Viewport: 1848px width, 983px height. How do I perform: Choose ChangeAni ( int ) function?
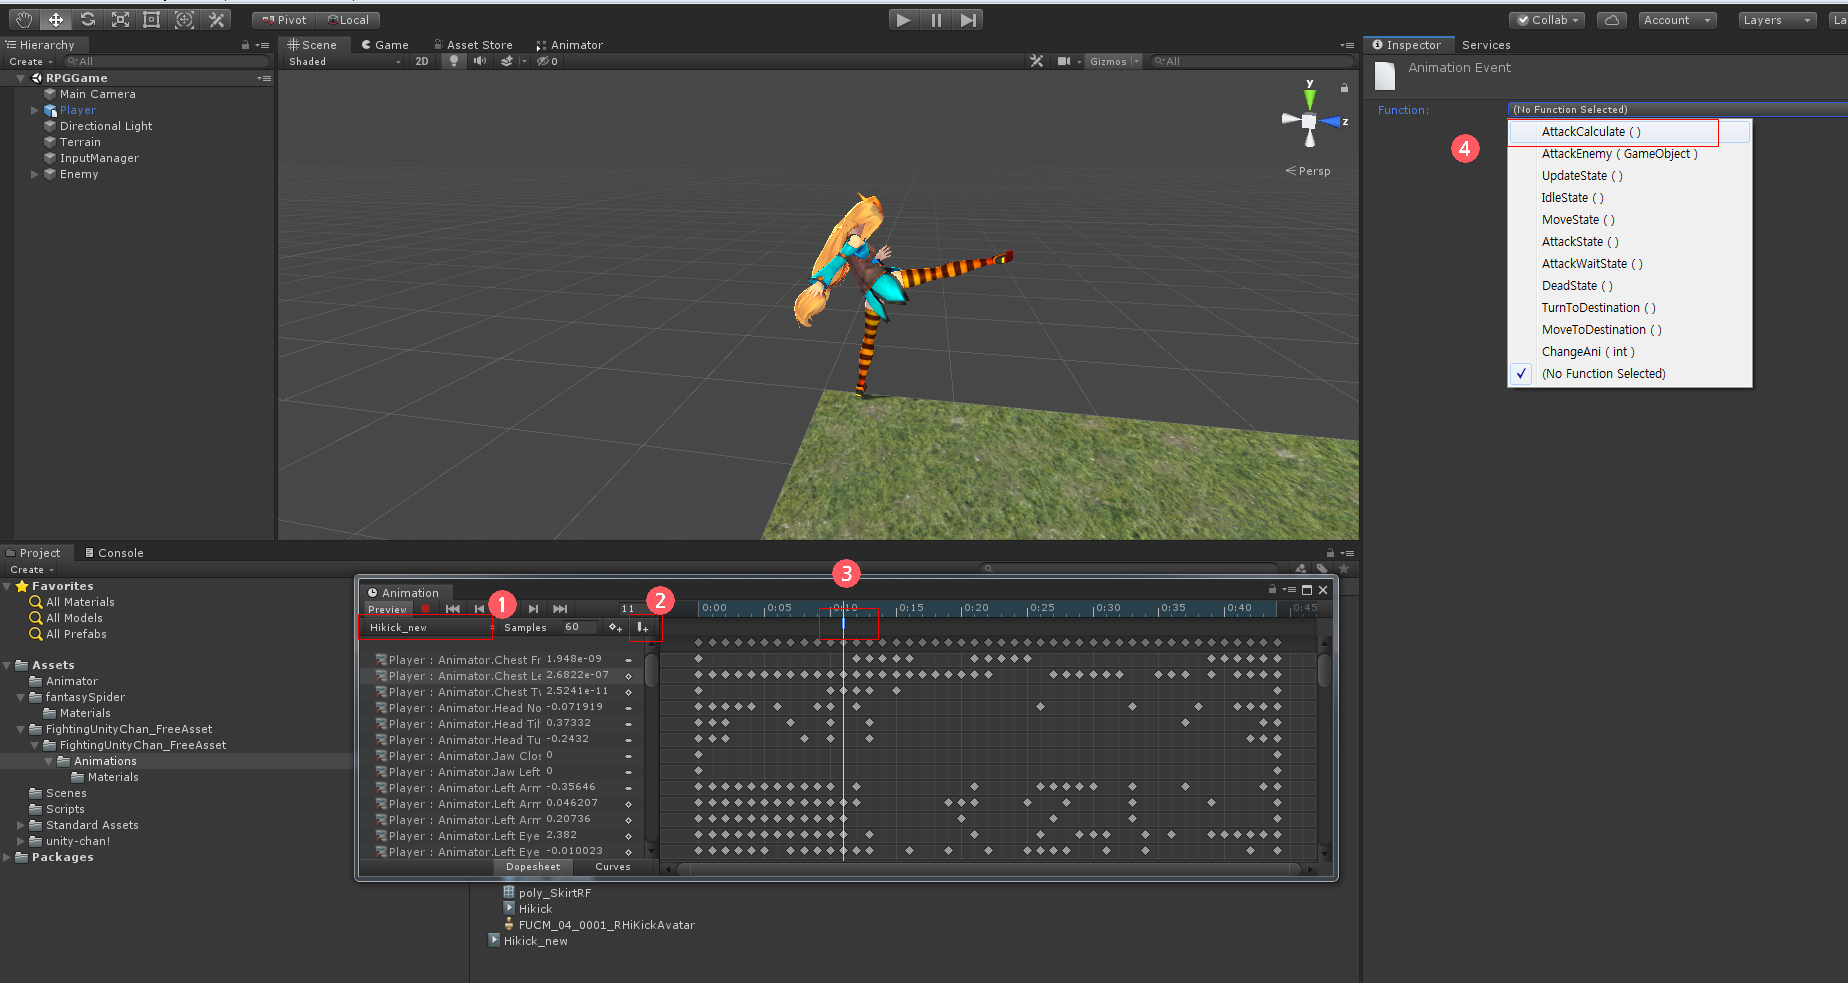pos(1630,352)
